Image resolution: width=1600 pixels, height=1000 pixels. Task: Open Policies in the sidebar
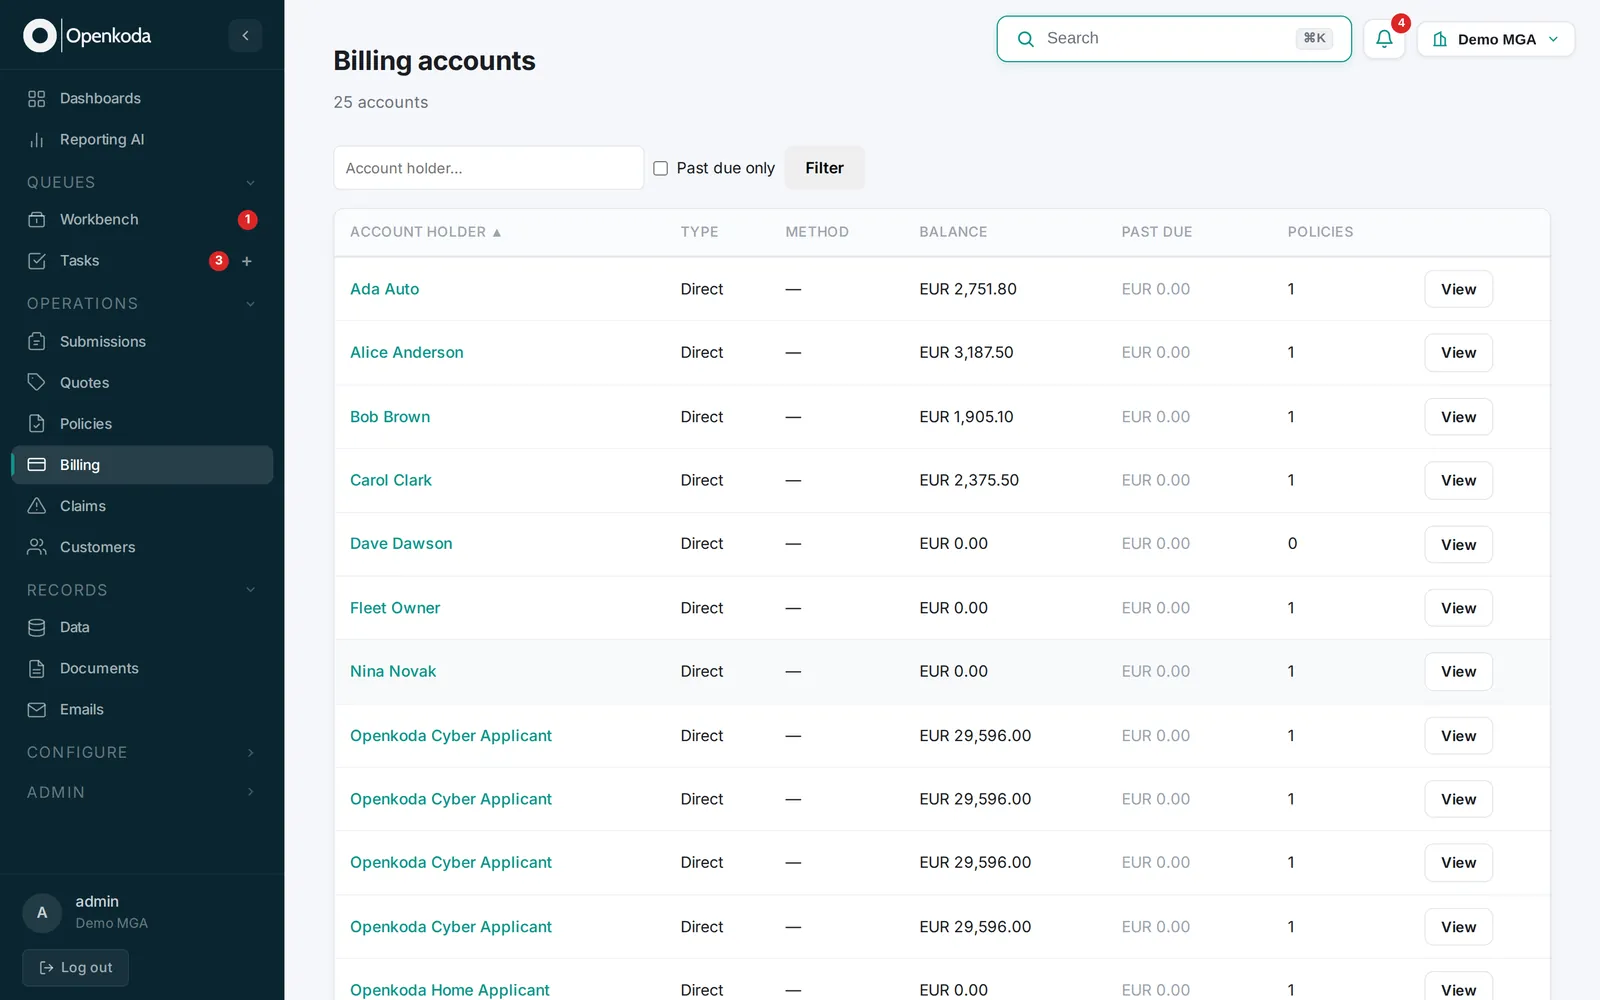tap(142, 424)
